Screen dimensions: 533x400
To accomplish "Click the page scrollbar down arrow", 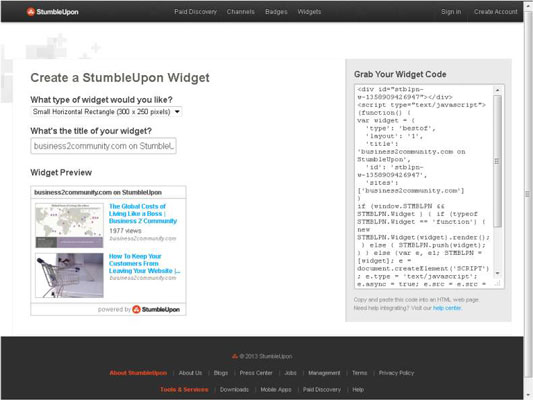I will pos(528,395).
